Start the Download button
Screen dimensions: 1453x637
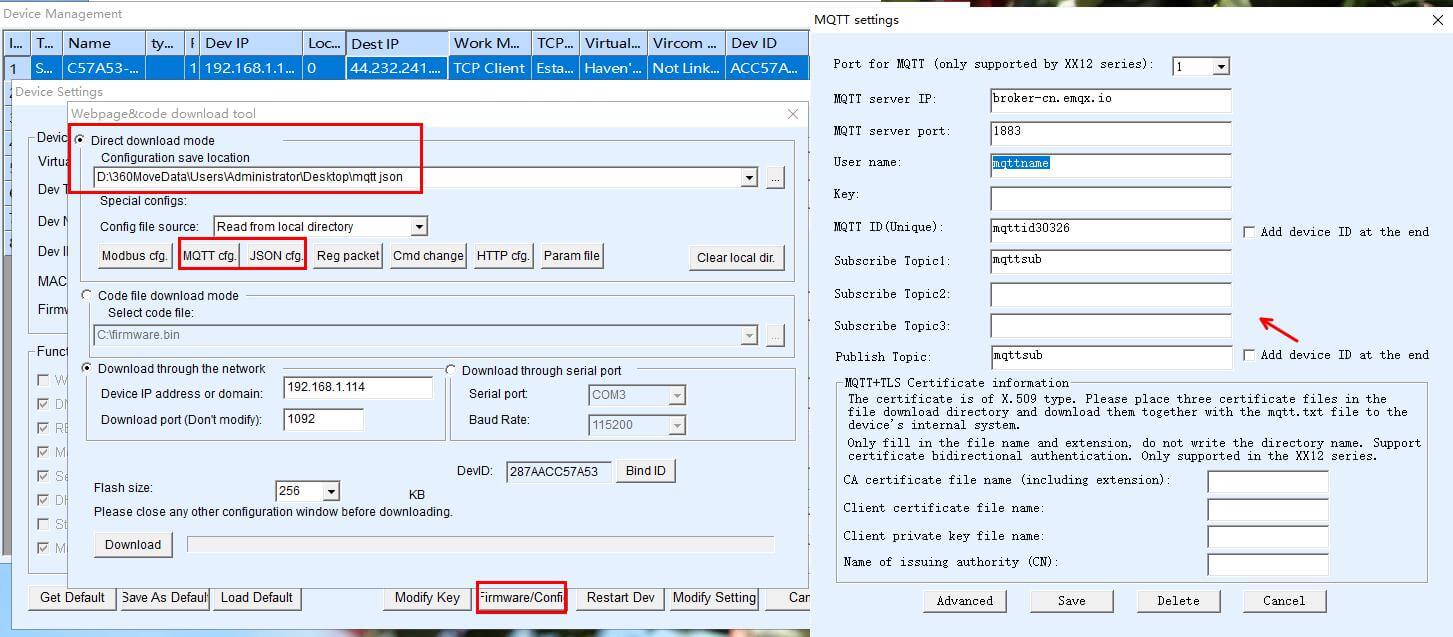pos(133,545)
